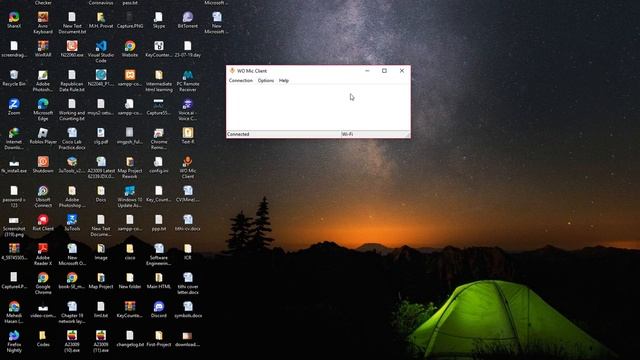Select the Roblox Player icon

[x=43, y=136]
